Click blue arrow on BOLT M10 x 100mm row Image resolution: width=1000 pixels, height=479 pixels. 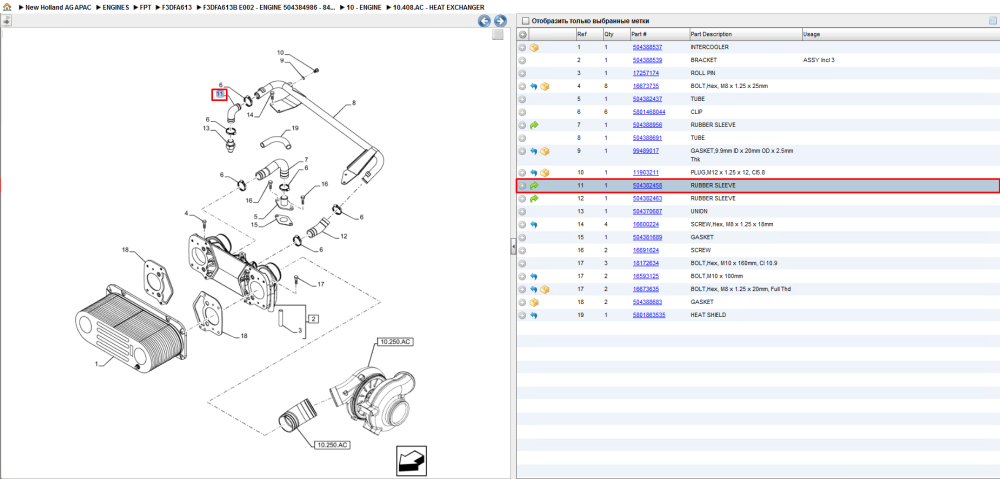[534, 276]
